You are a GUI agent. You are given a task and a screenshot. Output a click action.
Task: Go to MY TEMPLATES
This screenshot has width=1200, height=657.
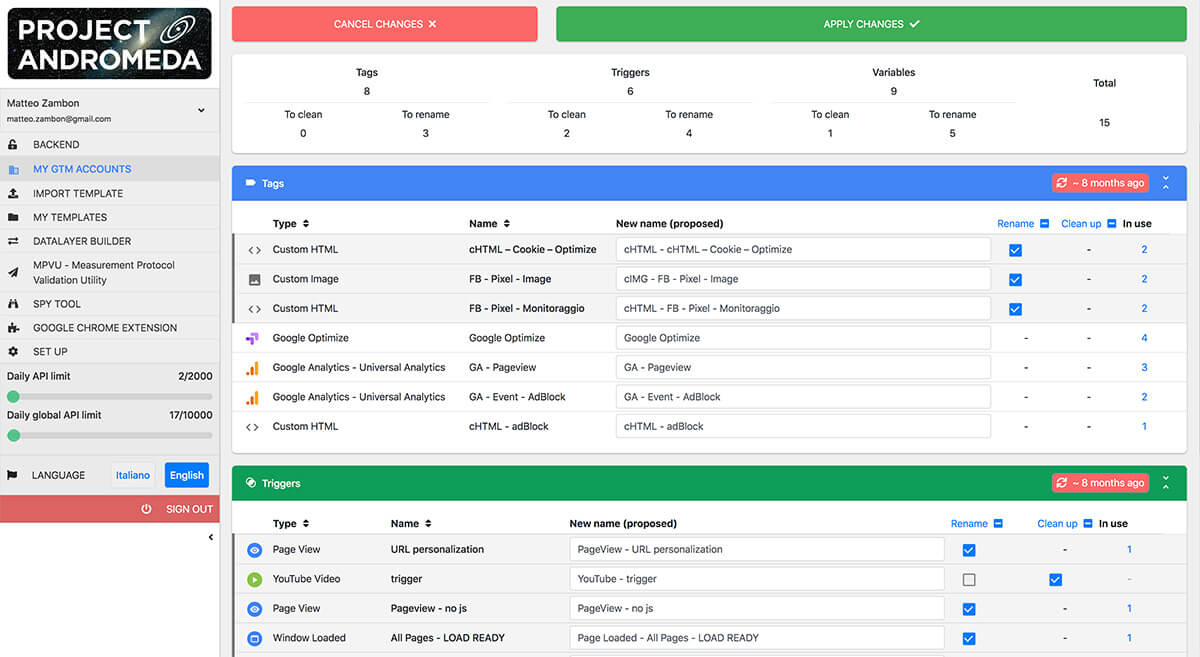tap(109, 217)
